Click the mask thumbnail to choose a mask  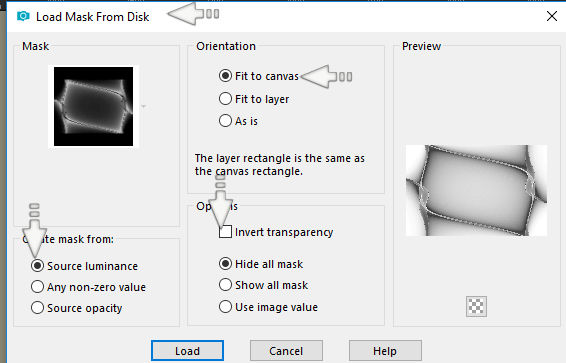[93, 106]
